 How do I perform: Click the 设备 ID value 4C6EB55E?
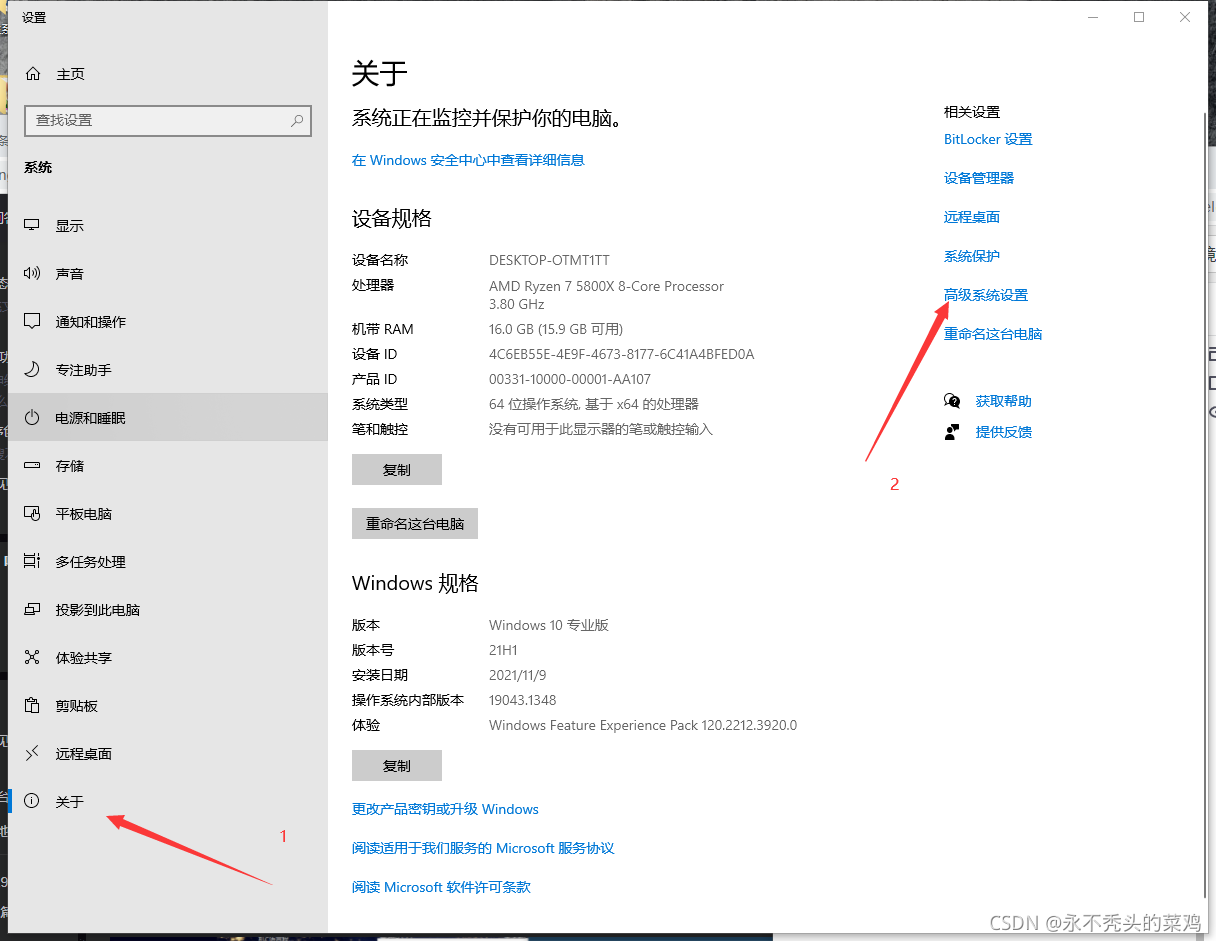(x=621, y=354)
